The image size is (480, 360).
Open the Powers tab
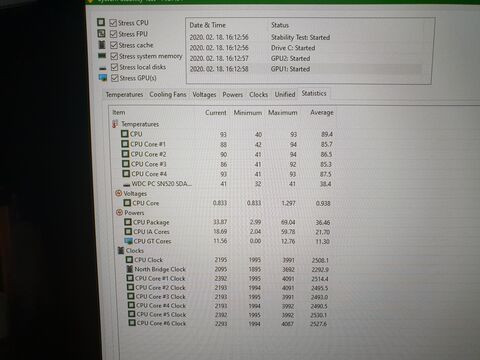233,95
